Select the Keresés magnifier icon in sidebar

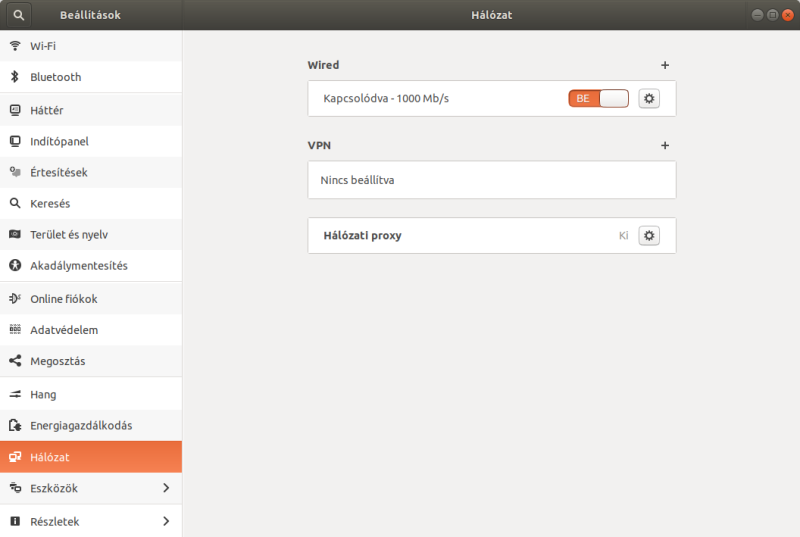pyautogui.click(x=15, y=203)
